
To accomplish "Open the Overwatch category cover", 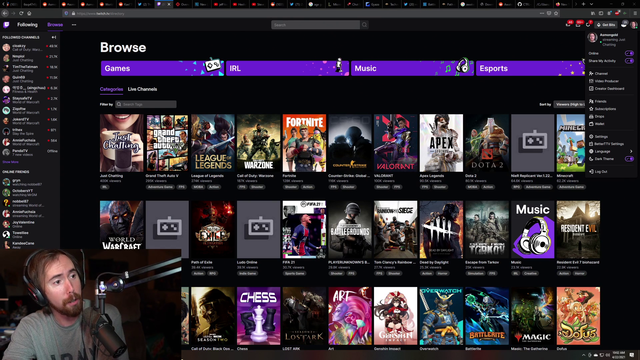I will coord(442,316).
